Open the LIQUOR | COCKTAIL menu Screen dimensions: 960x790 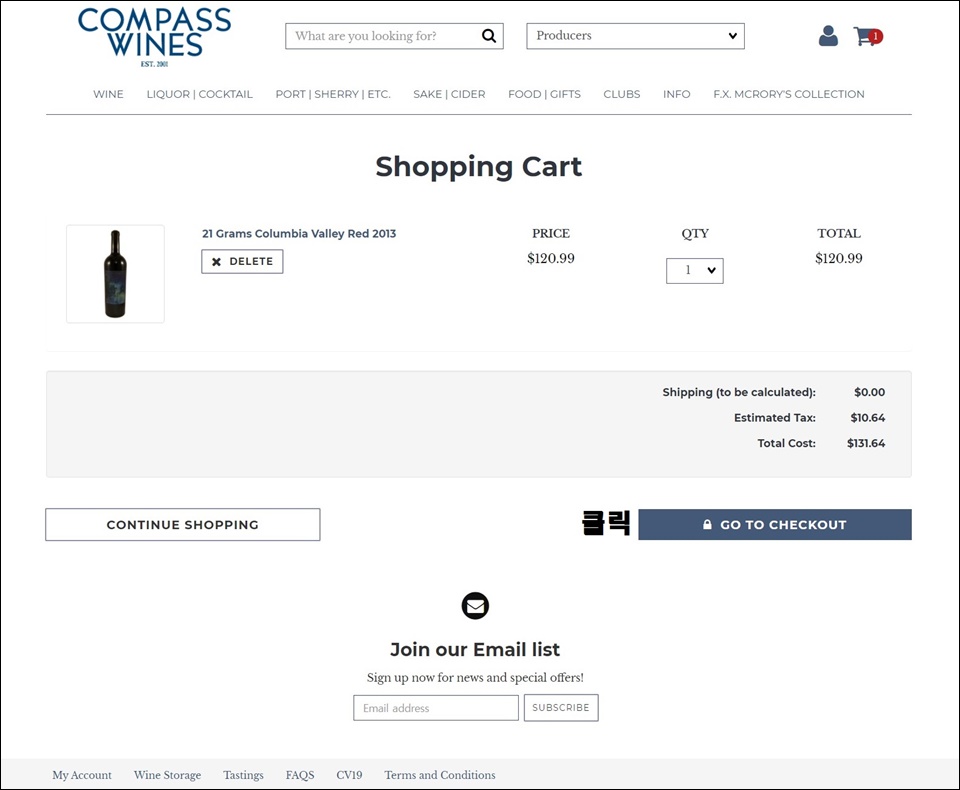pos(200,94)
